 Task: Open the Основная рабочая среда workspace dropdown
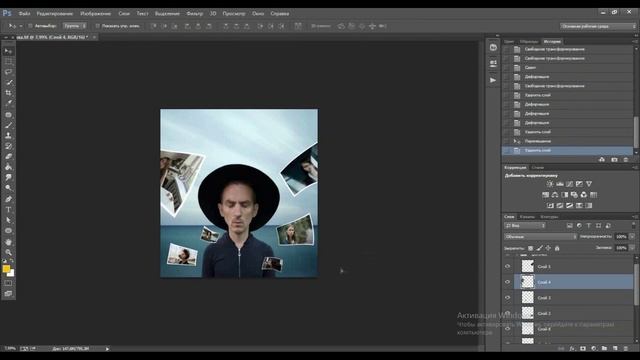tap(598, 26)
